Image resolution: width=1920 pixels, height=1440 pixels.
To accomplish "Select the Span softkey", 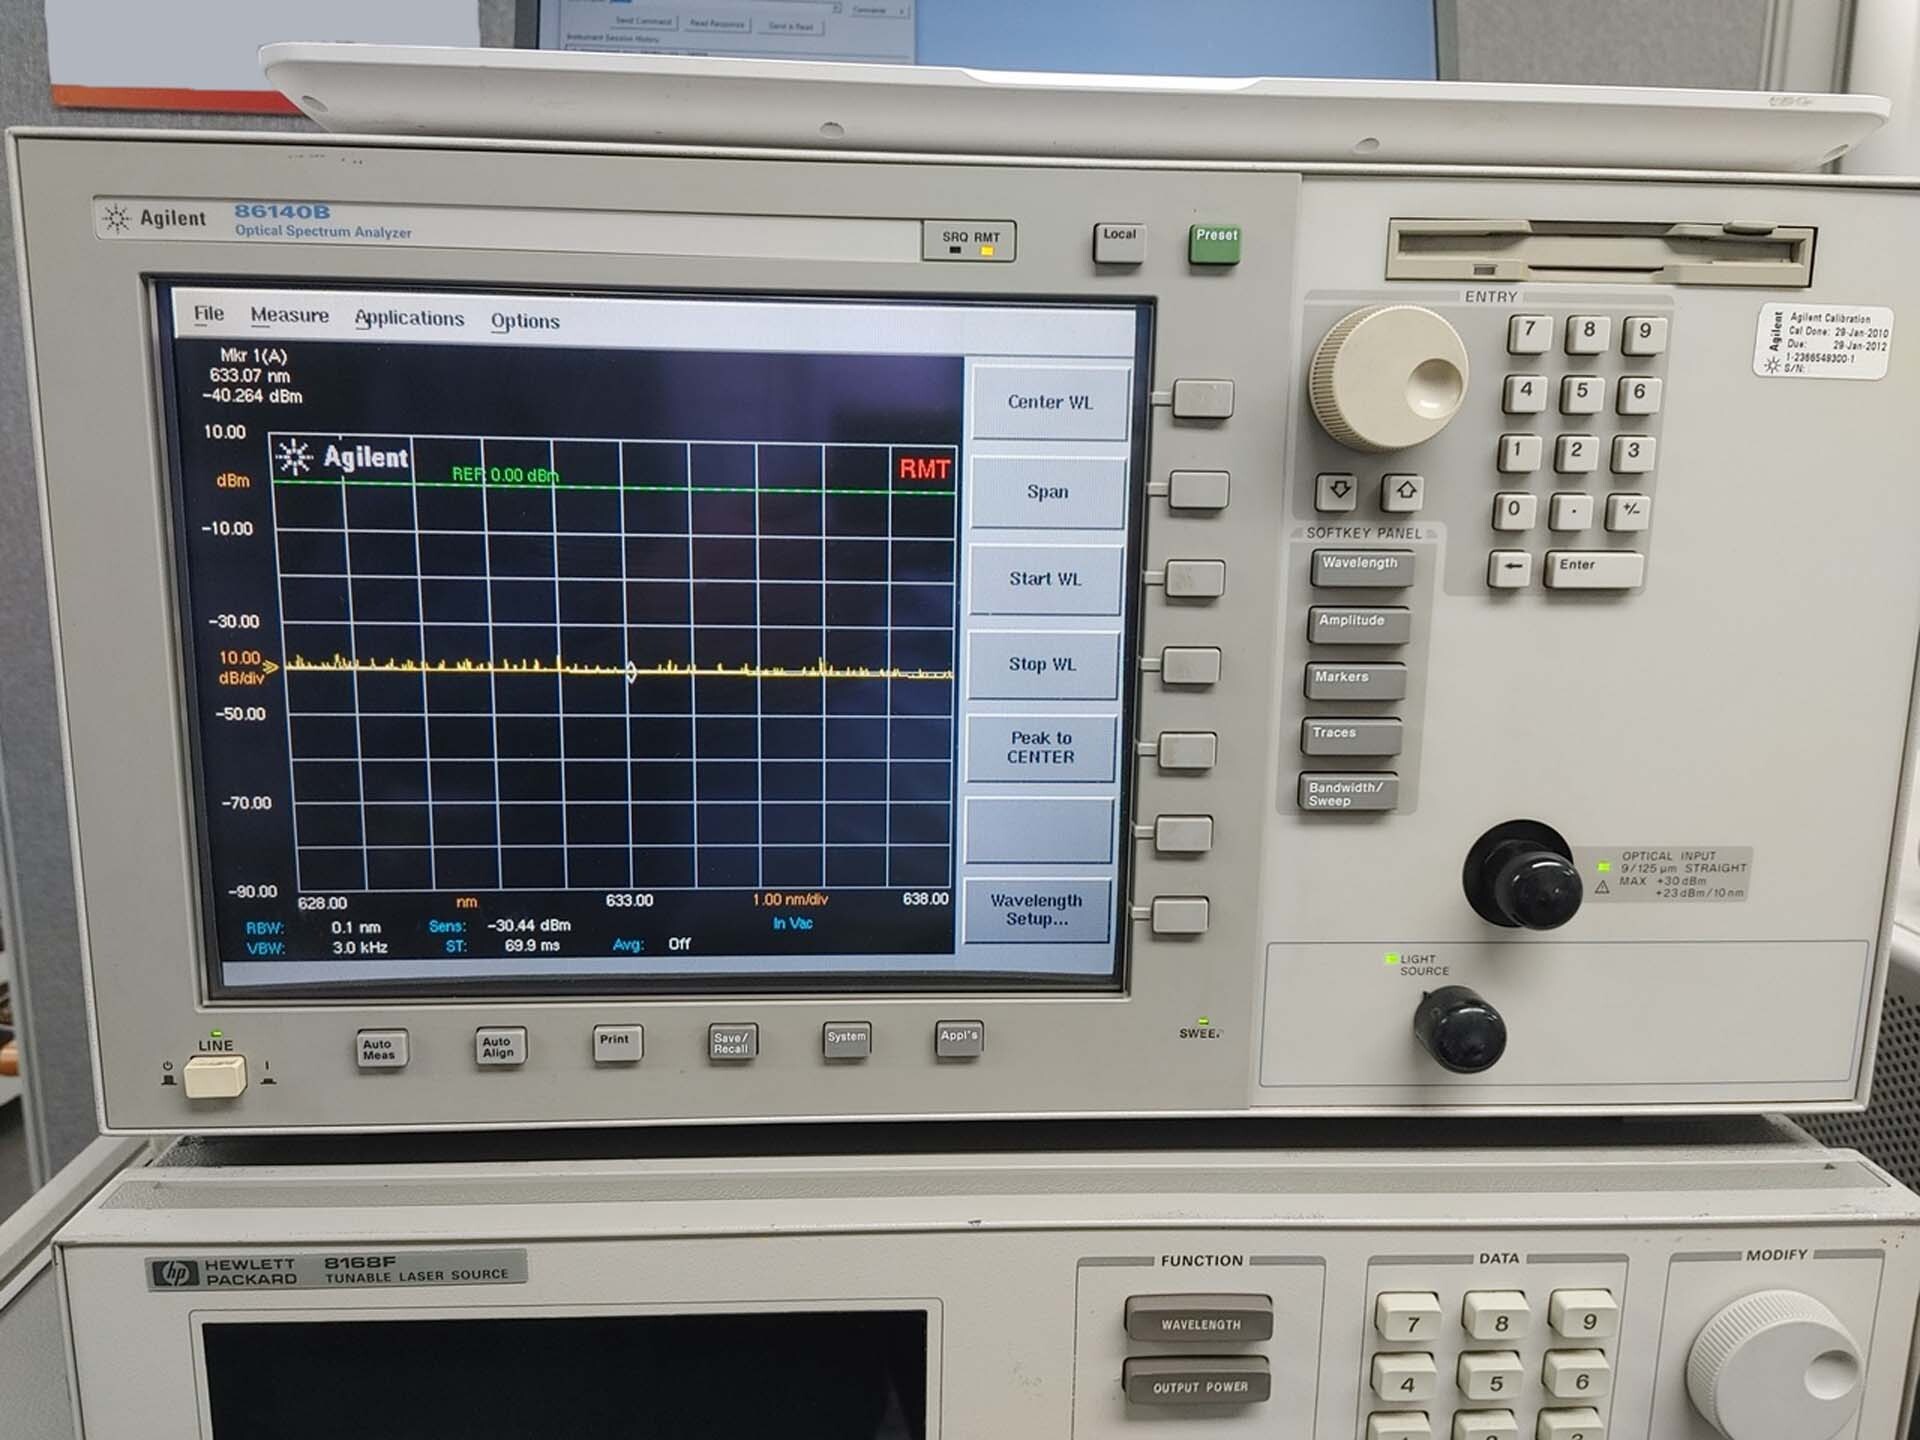I will [1047, 492].
